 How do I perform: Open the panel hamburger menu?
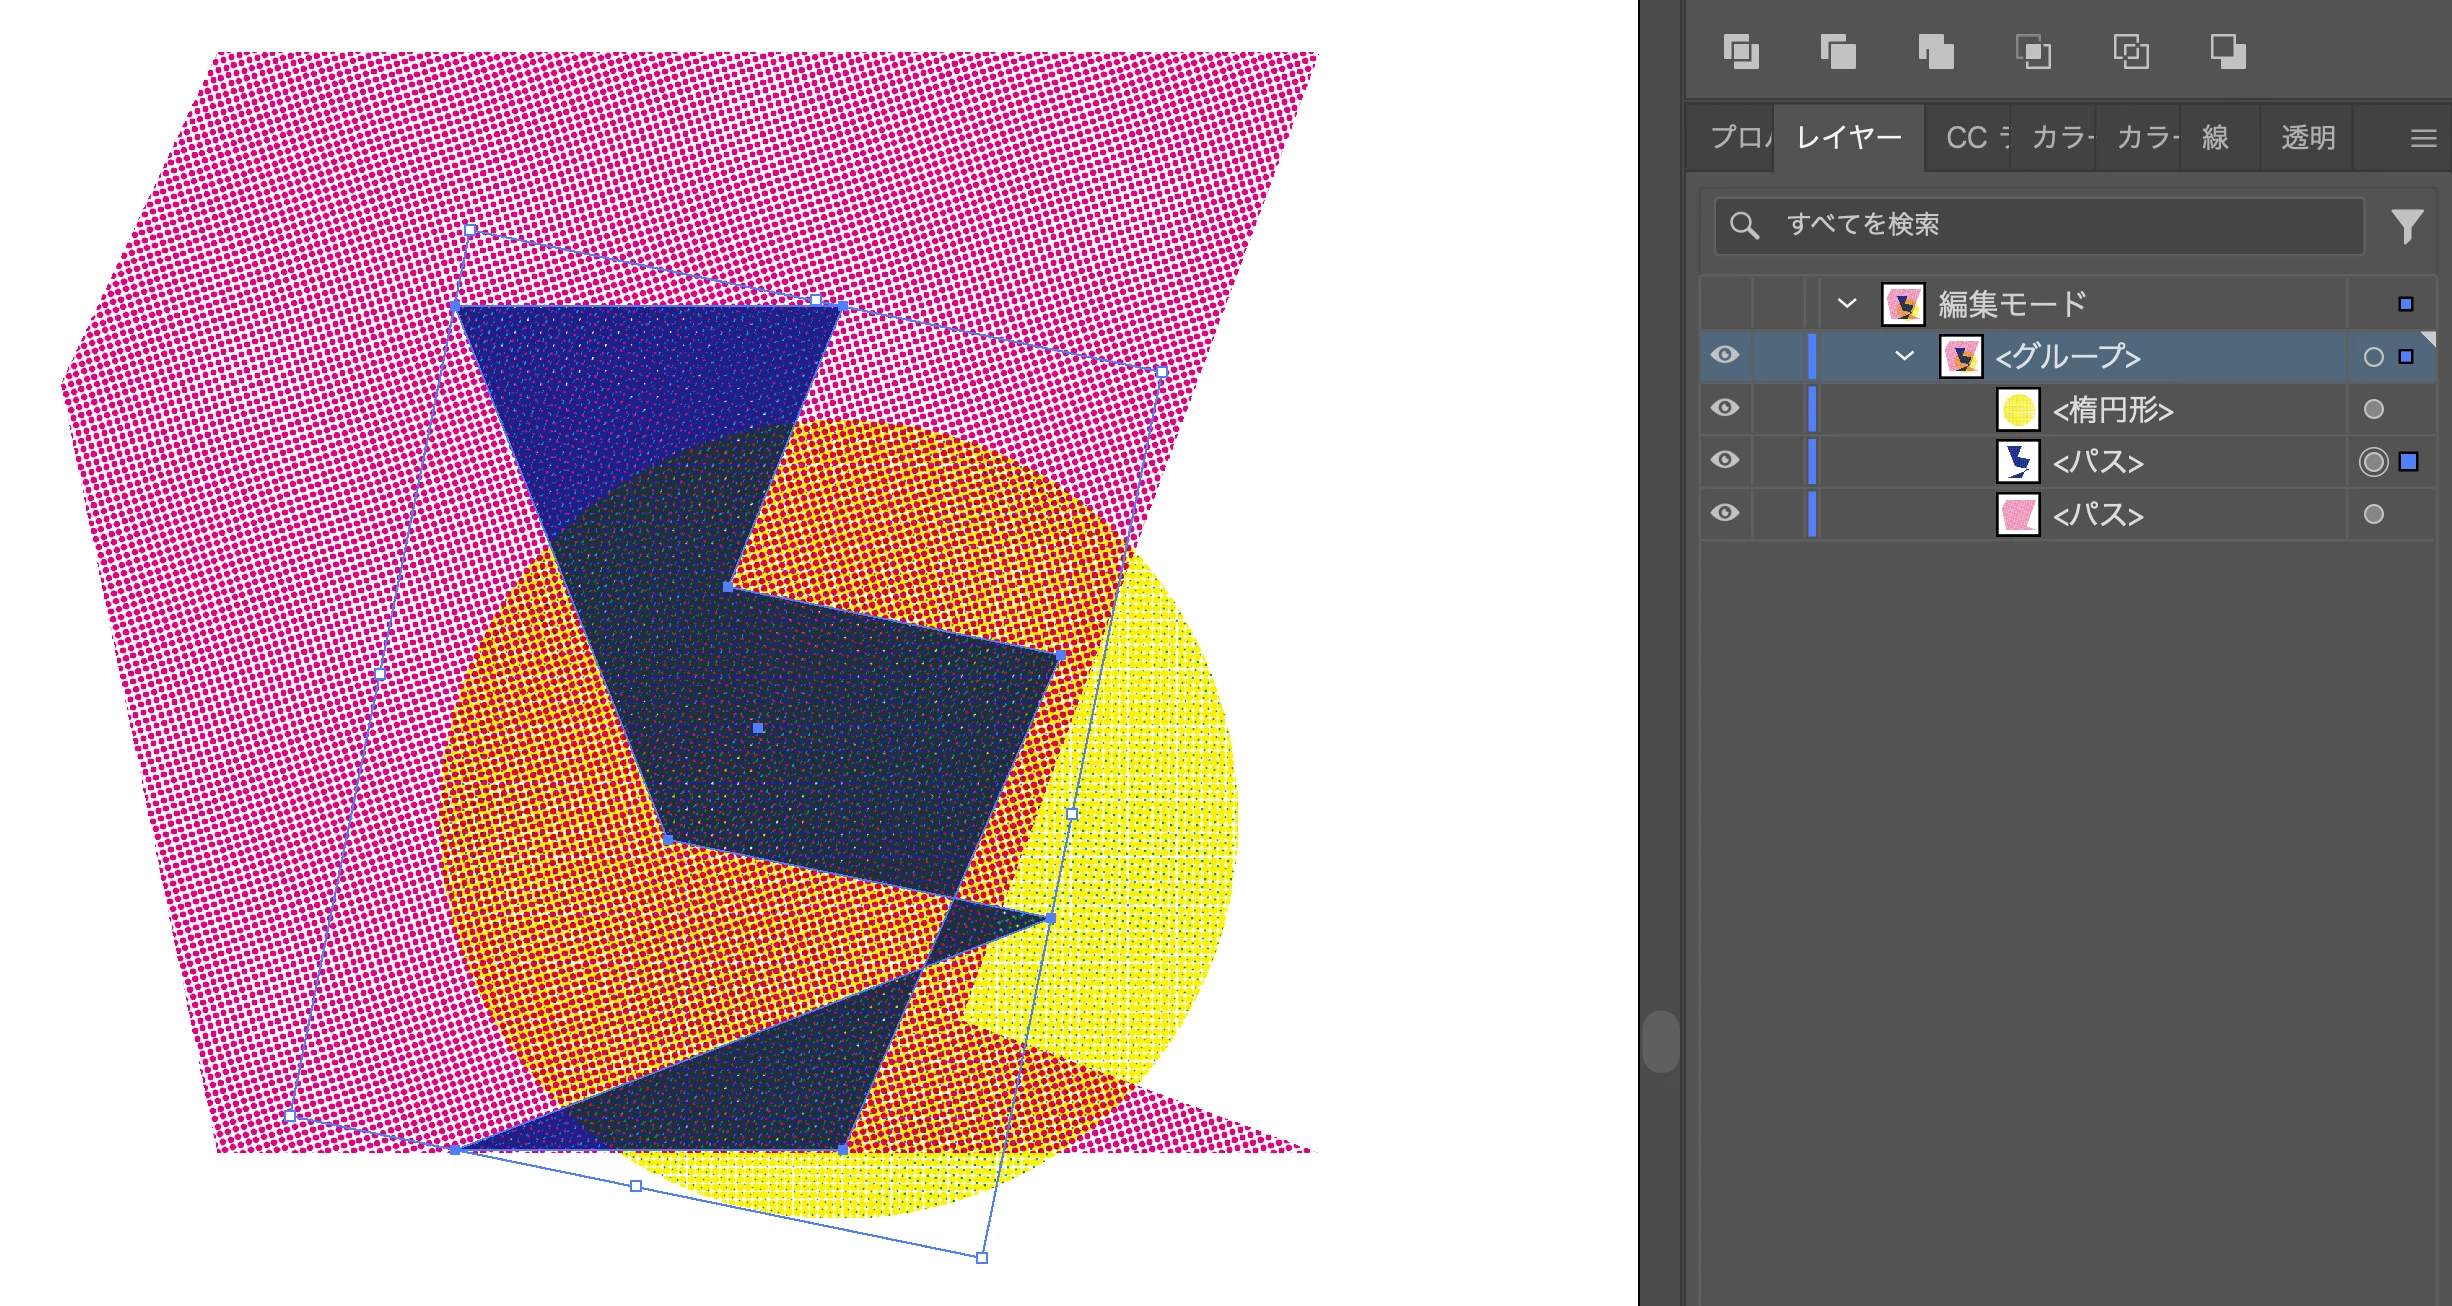[2423, 138]
